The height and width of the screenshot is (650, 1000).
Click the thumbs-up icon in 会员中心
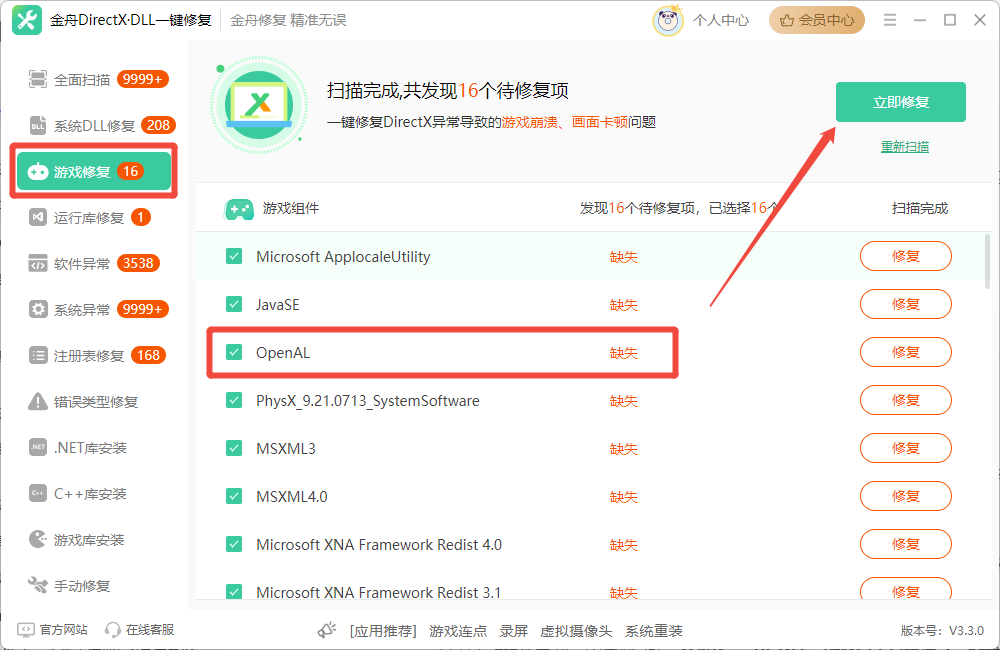(787, 20)
